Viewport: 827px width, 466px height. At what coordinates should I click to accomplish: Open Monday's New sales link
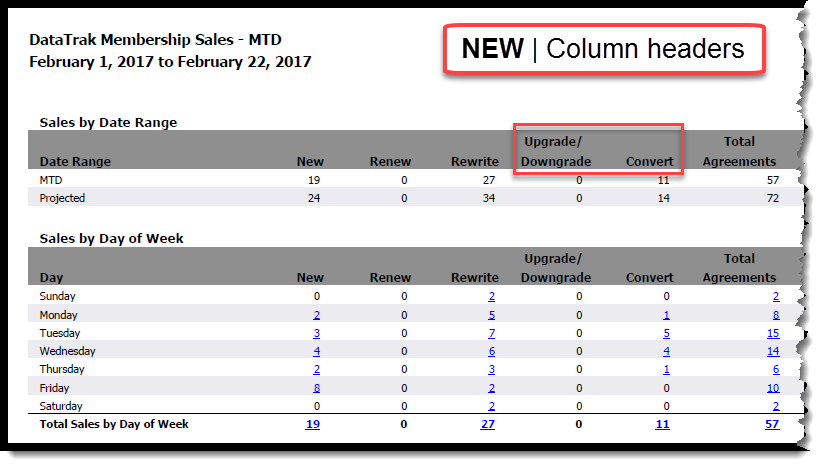point(316,315)
